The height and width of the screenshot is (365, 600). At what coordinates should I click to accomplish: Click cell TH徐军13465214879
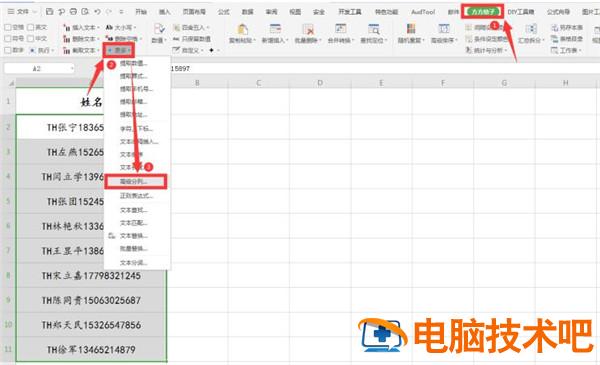pos(91,349)
